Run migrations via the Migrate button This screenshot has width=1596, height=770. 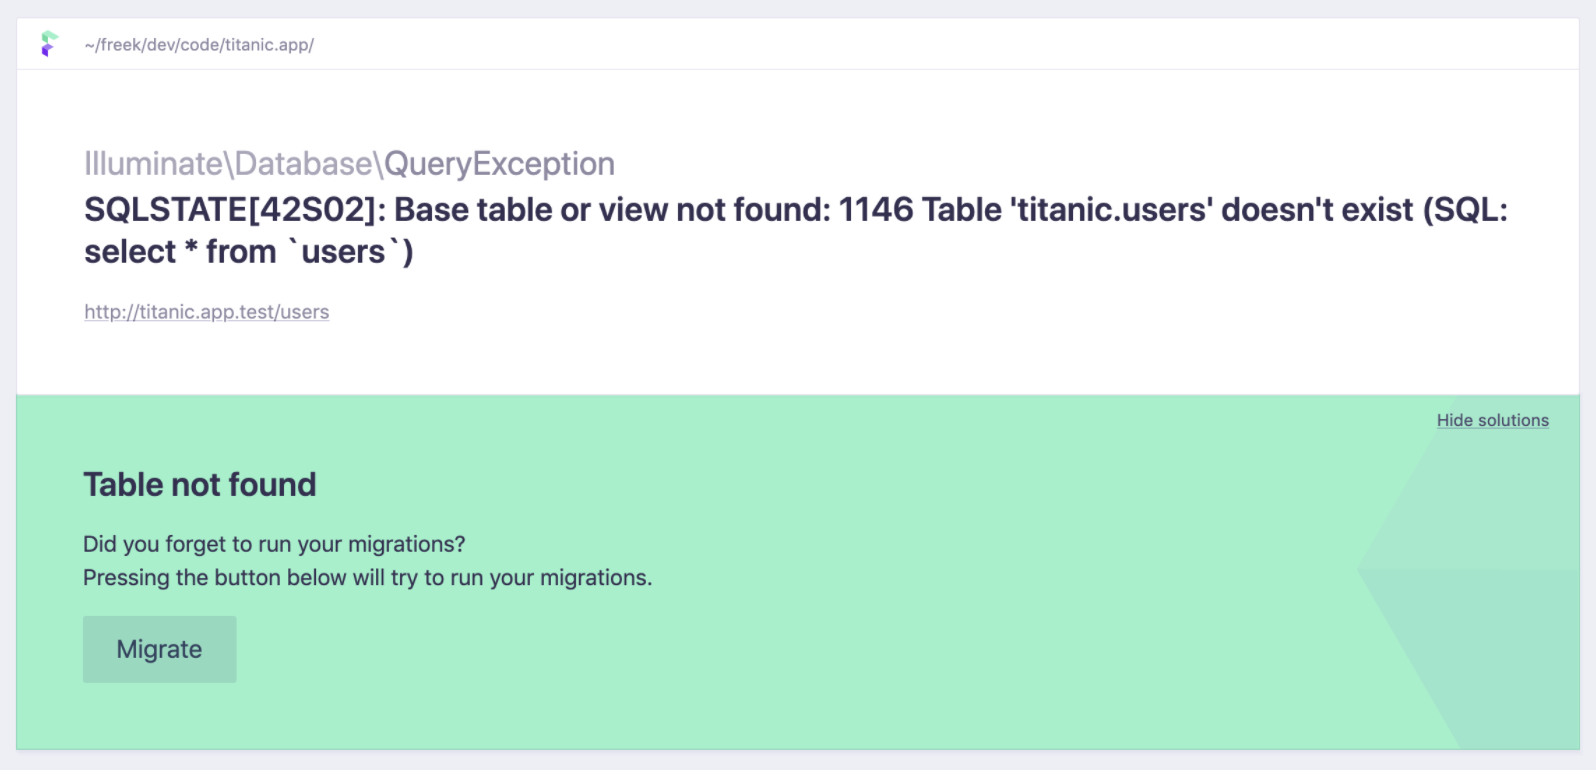point(159,649)
